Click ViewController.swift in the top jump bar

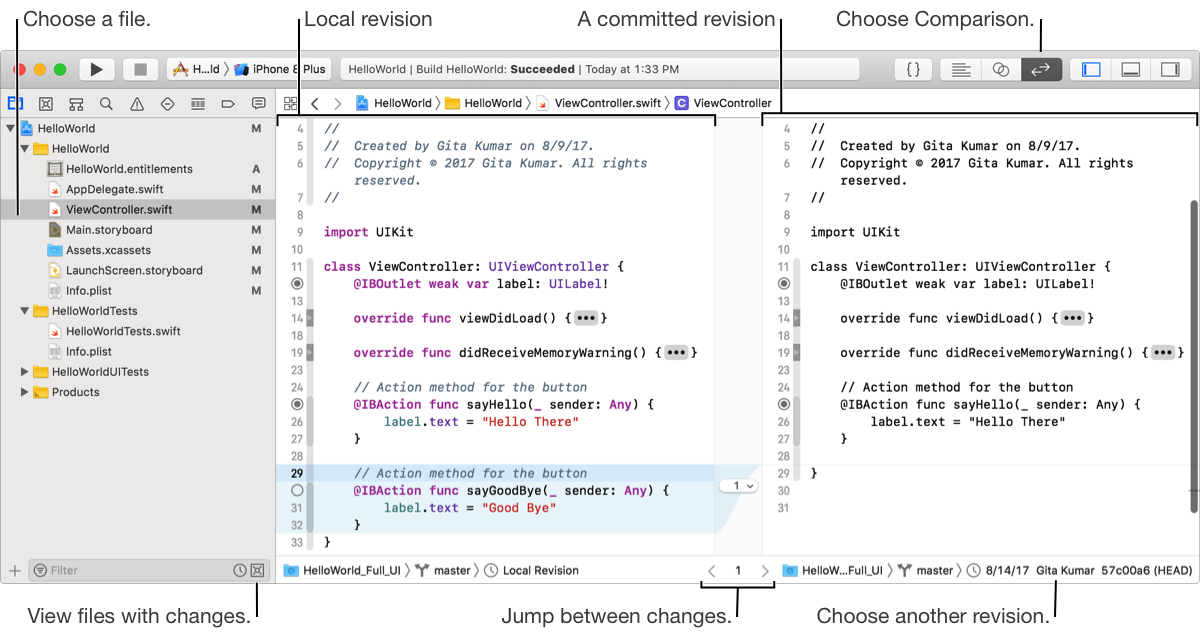point(598,103)
